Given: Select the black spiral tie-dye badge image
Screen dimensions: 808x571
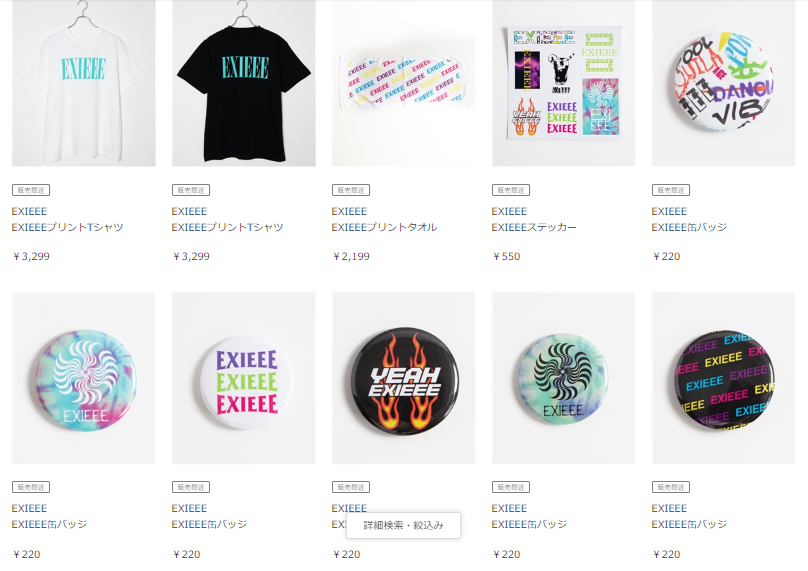Looking at the screenshot, I should pos(564,378).
